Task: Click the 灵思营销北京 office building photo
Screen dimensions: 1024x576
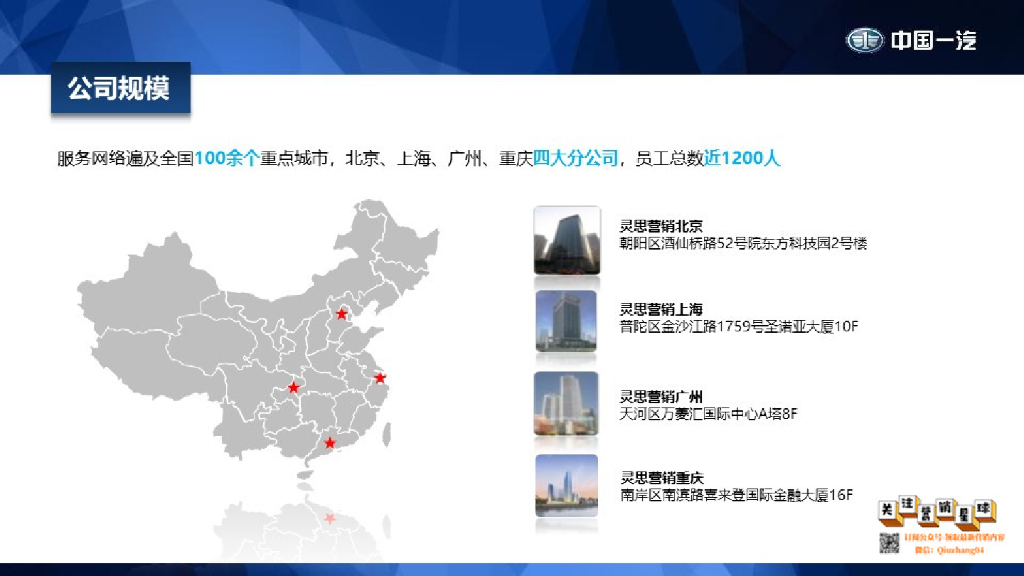Action: (x=567, y=242)
